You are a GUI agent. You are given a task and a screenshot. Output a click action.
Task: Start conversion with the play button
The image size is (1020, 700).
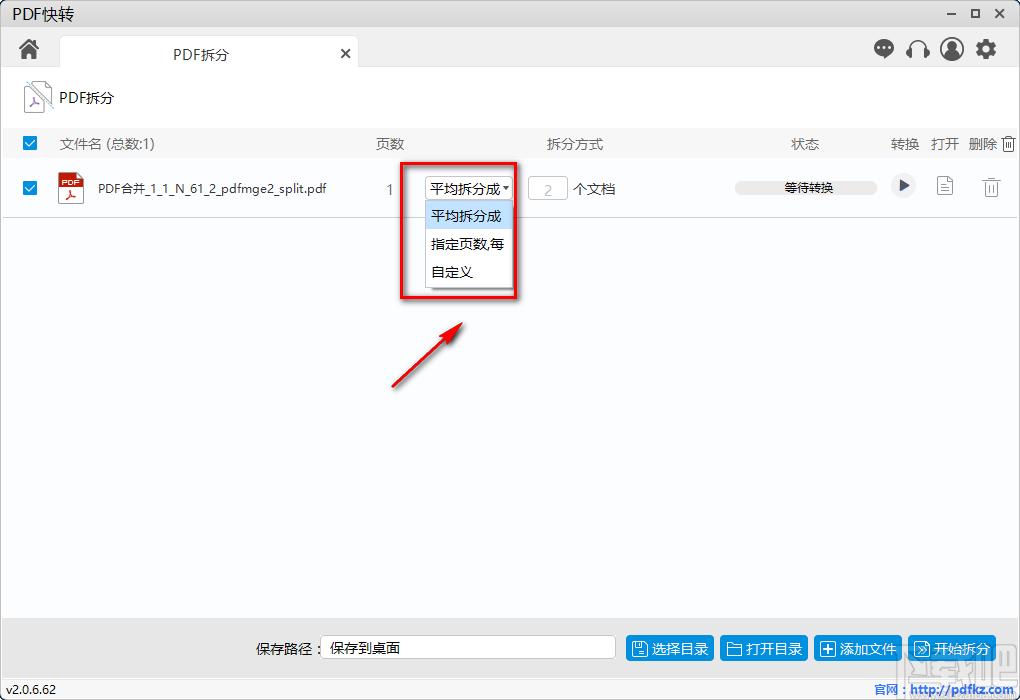click(x=903, y=186)
